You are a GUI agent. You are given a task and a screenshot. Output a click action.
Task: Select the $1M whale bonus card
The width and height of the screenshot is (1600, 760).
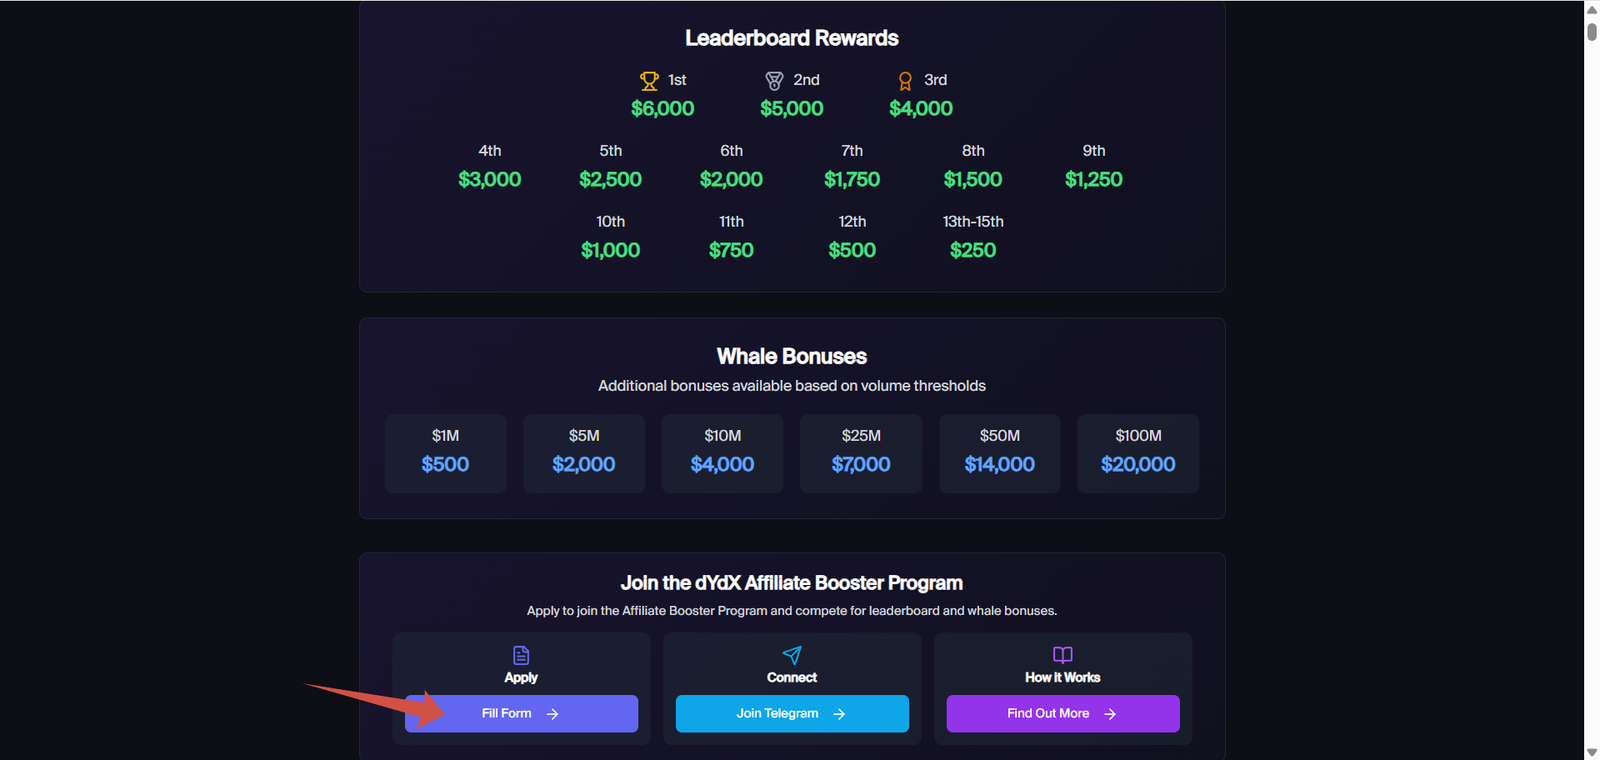pyautogui.click(x=445, y=453)
